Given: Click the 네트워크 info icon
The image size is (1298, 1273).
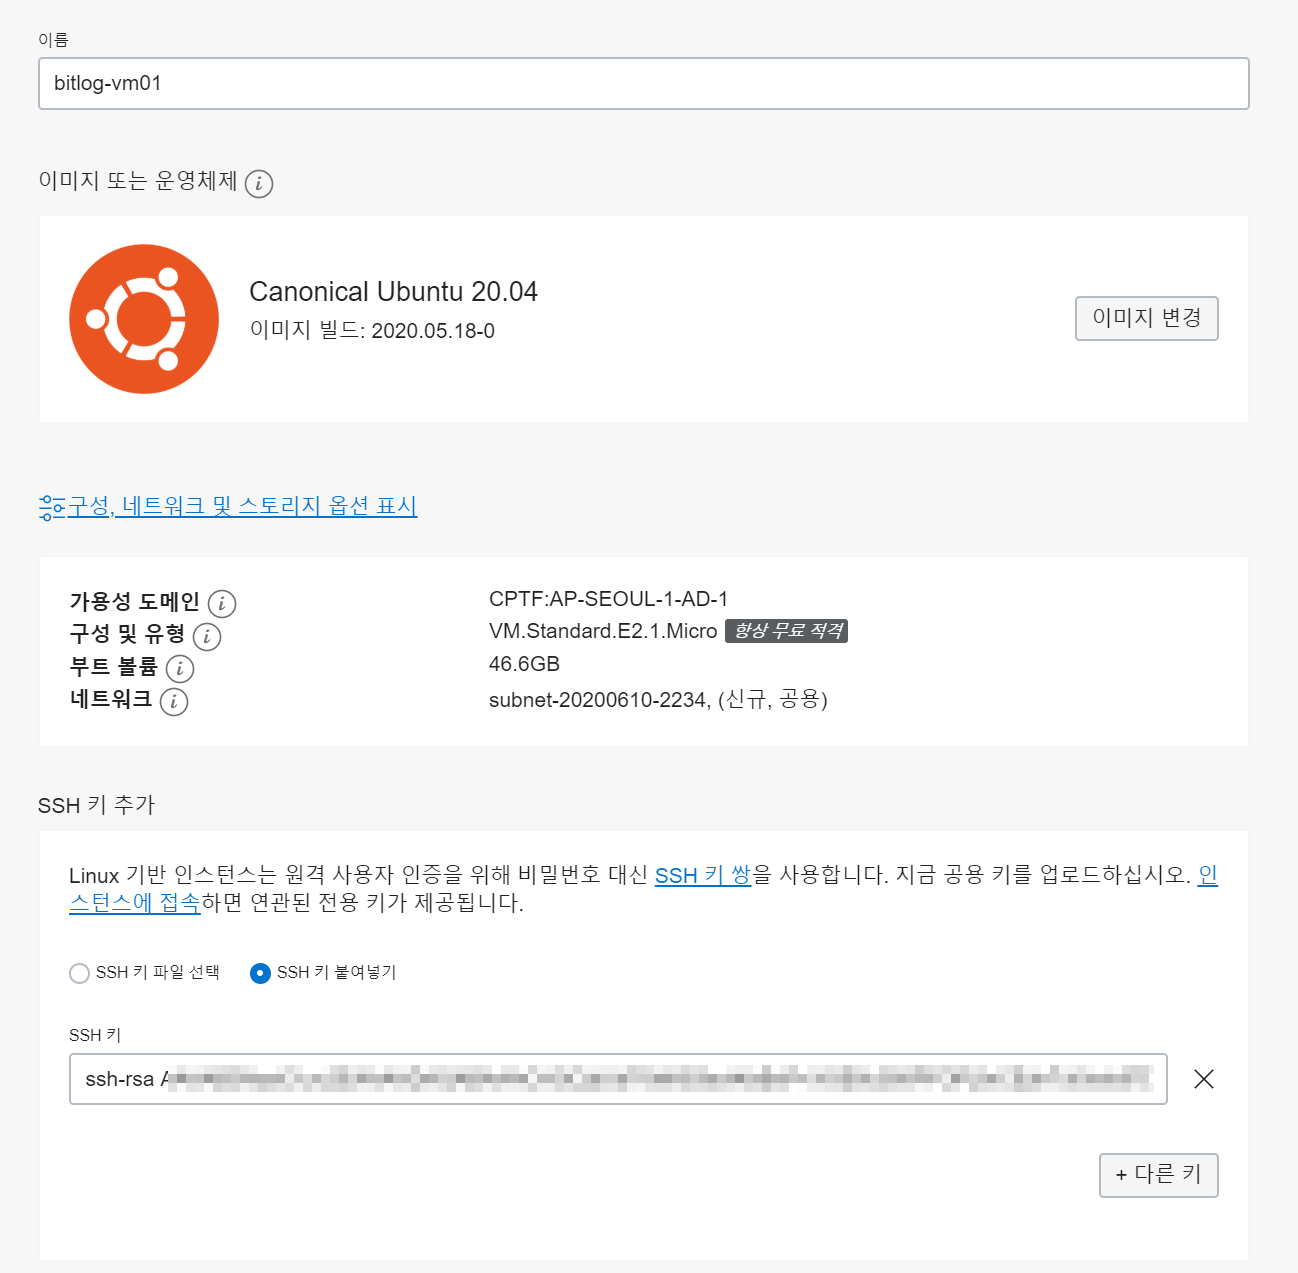Looking at the screenshot, I should pyautogui.click(x=174, y=702).
